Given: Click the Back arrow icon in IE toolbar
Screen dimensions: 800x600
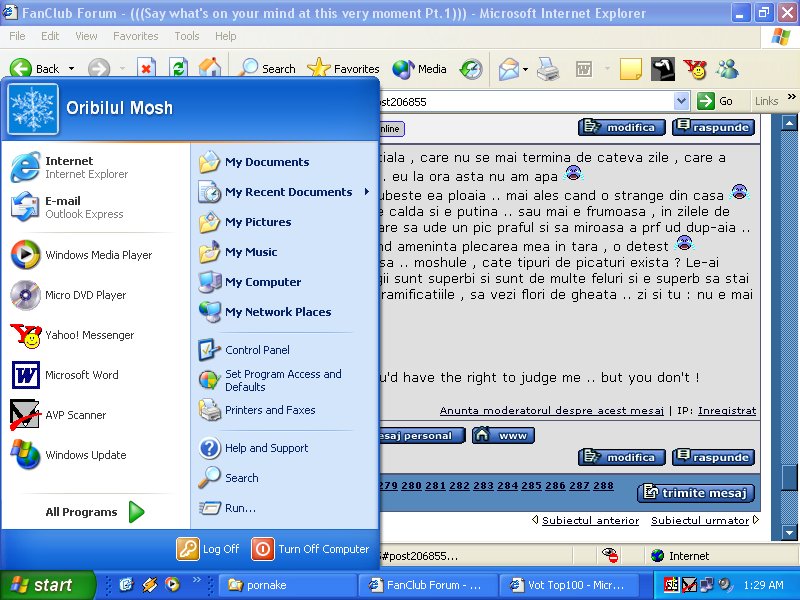Looking at the screenshot, I should [20, 68].
